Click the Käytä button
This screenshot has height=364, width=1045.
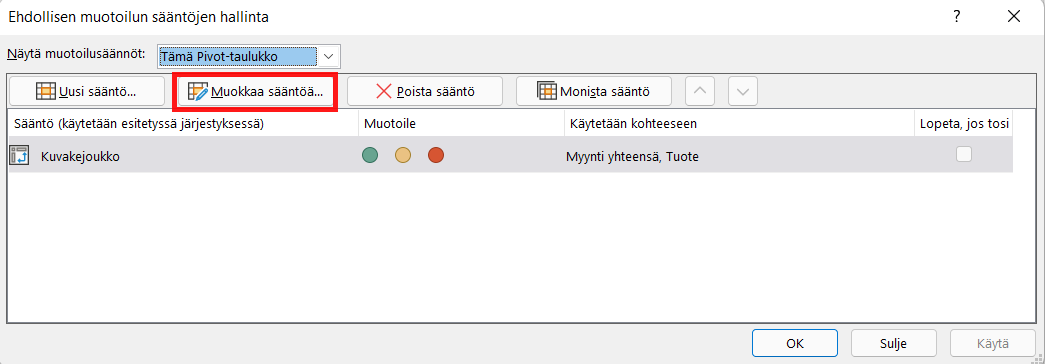(x=992, y=344)
